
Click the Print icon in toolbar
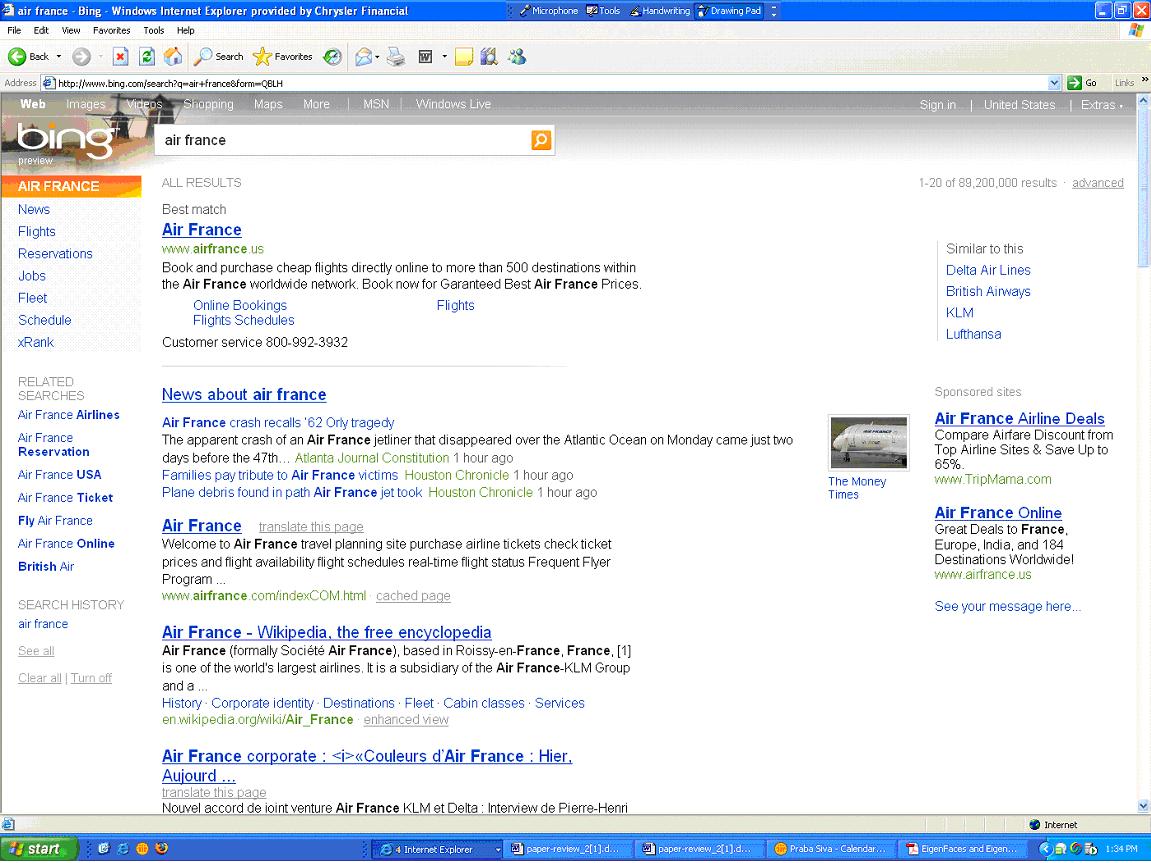click(396, 57)
